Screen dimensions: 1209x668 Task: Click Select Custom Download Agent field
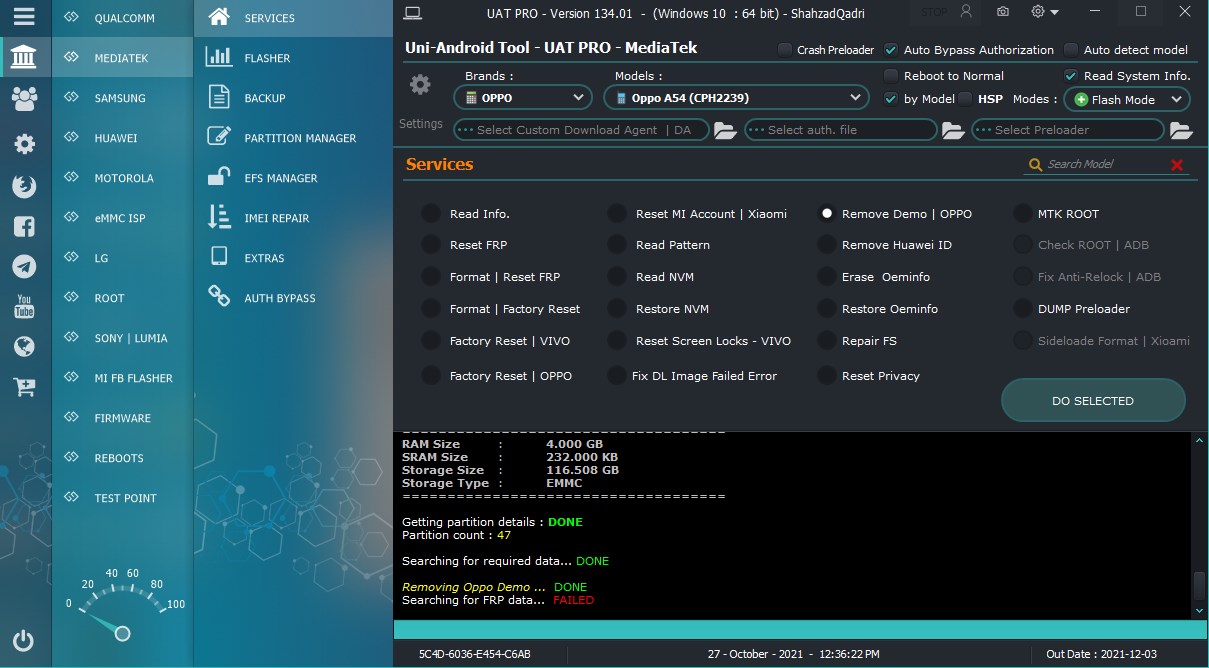point(581,130)
